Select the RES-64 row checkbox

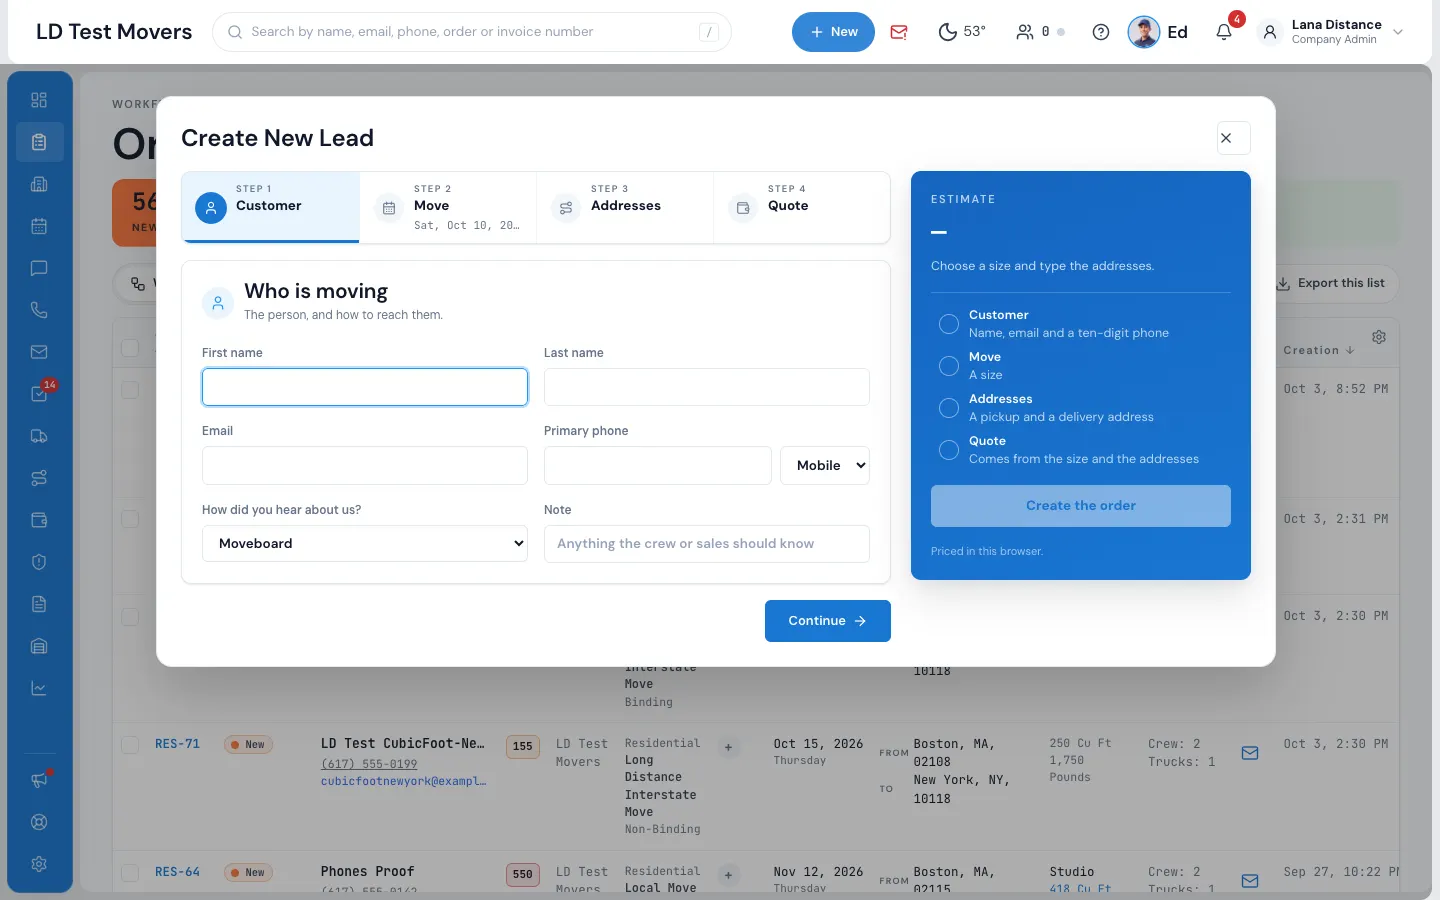[130, 873]
